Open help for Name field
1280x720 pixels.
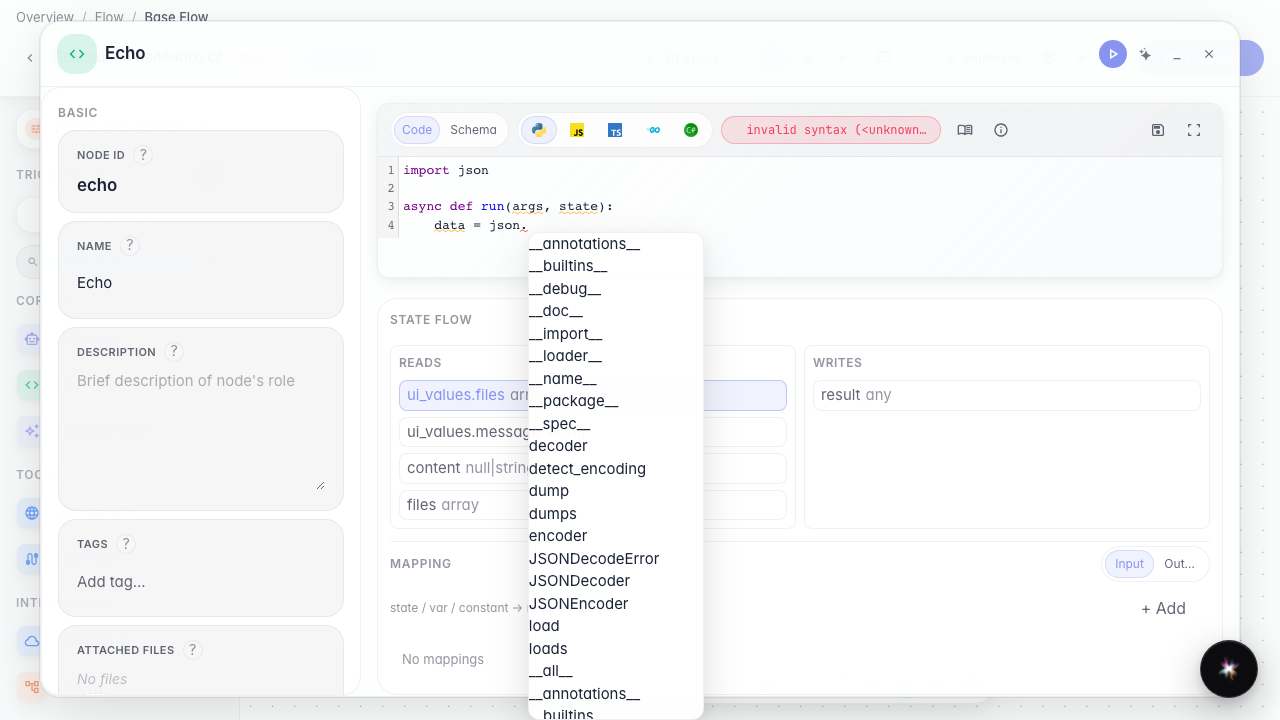tap(129, 246)
